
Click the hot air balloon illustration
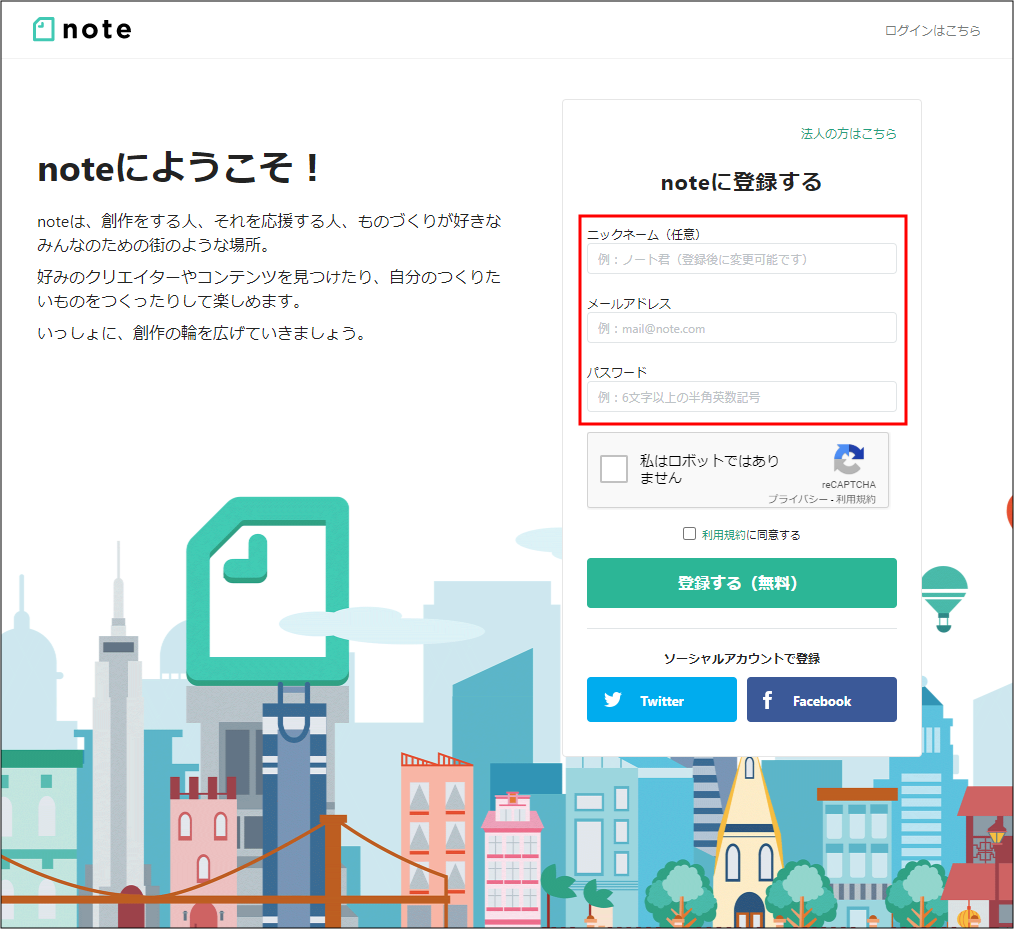(x=943, y=596)
